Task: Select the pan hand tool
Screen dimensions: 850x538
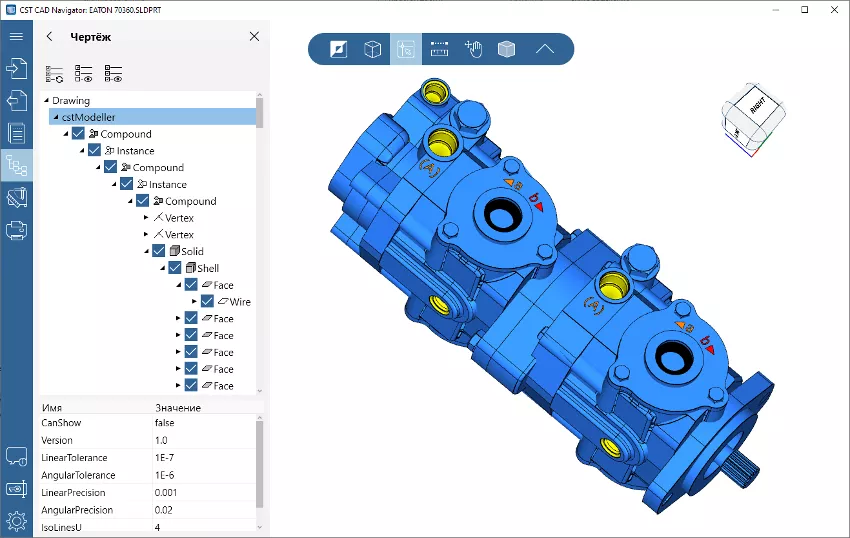Action: click(x=473, y=49)
